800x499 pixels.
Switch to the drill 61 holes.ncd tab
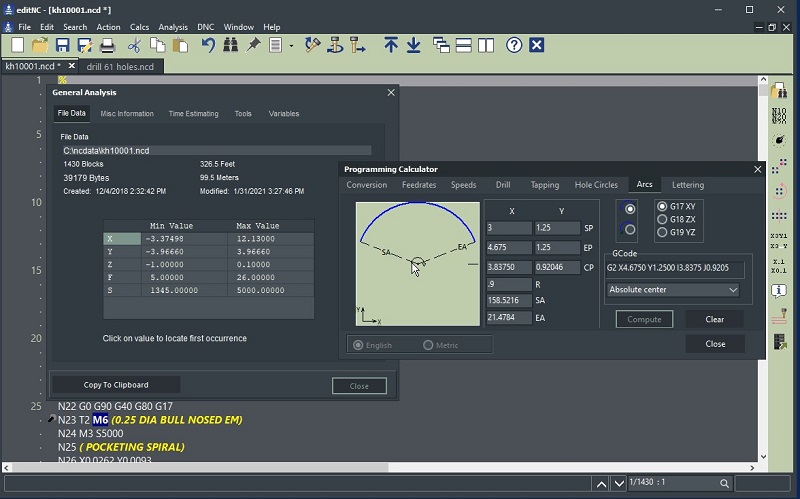(x=120, y=66)
